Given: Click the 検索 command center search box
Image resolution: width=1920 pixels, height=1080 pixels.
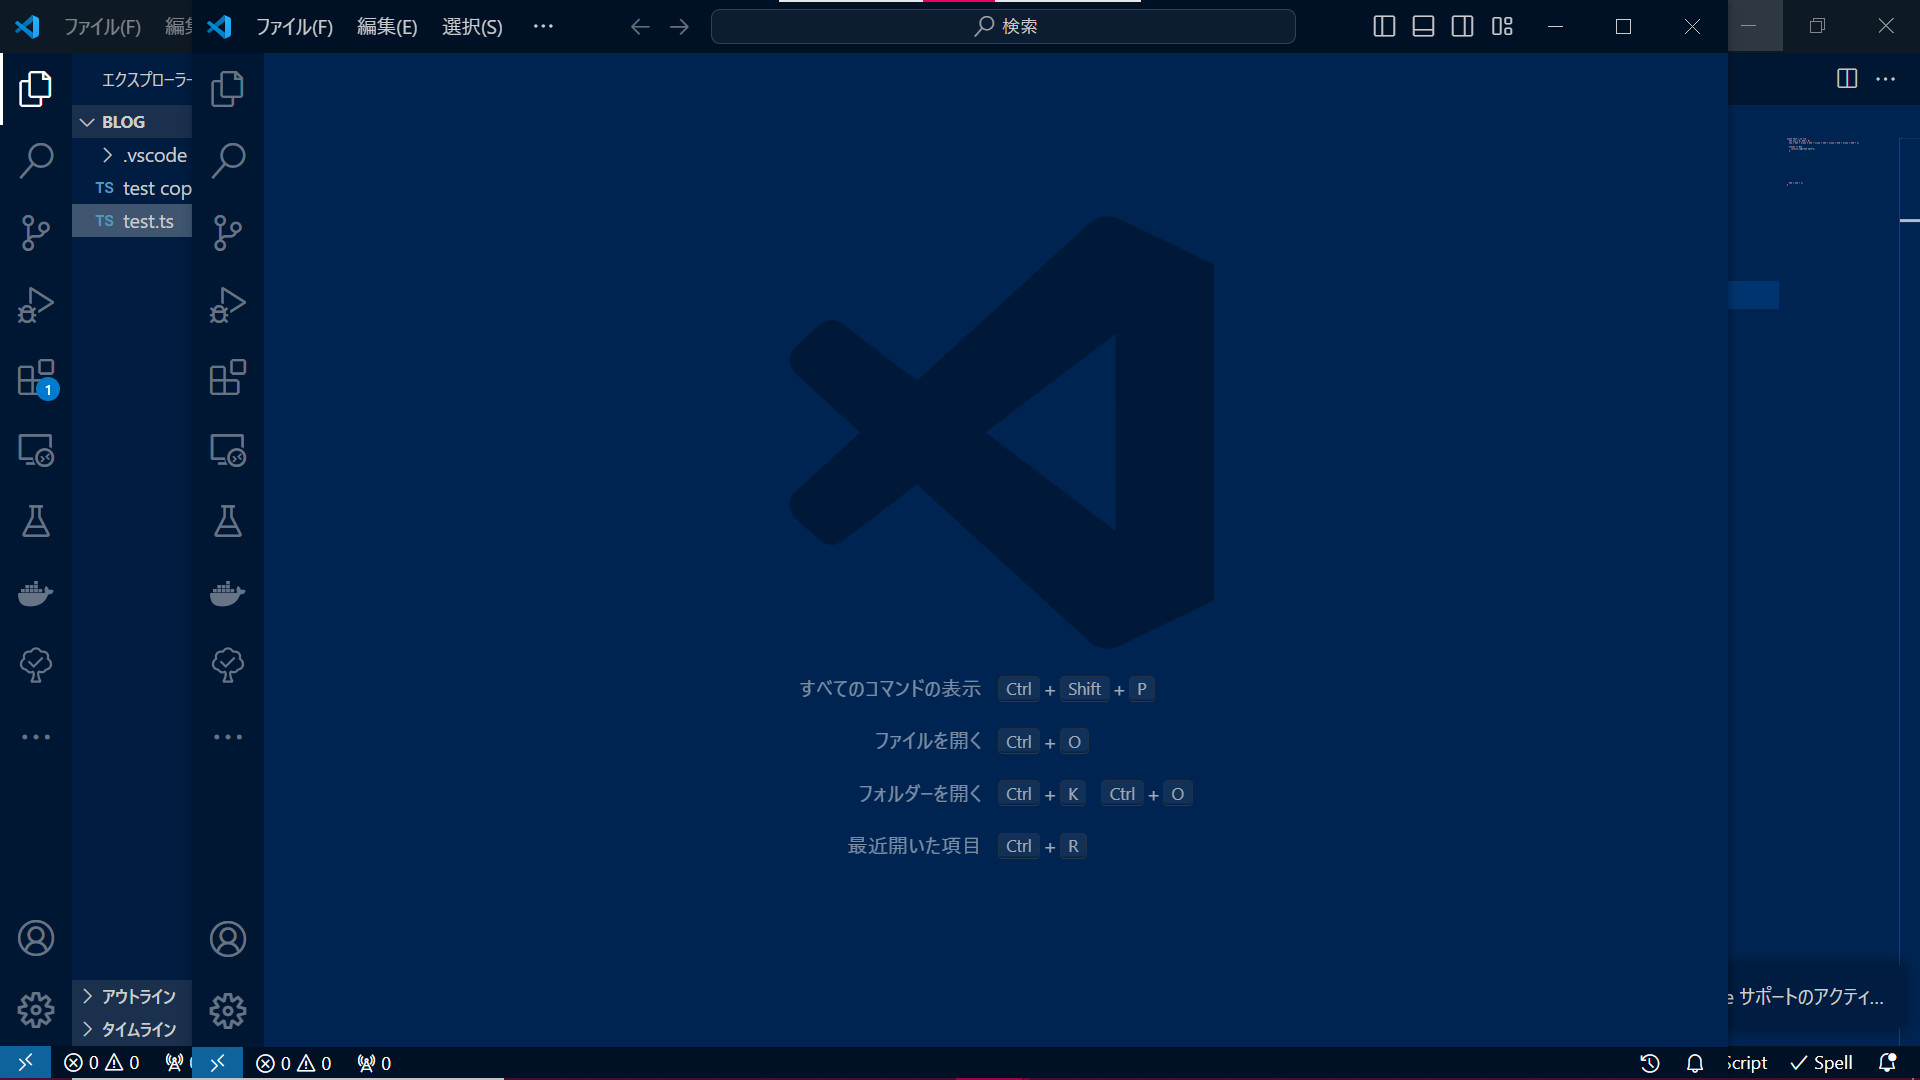Looking at the screenshot, I should (x=1003, y=26).
